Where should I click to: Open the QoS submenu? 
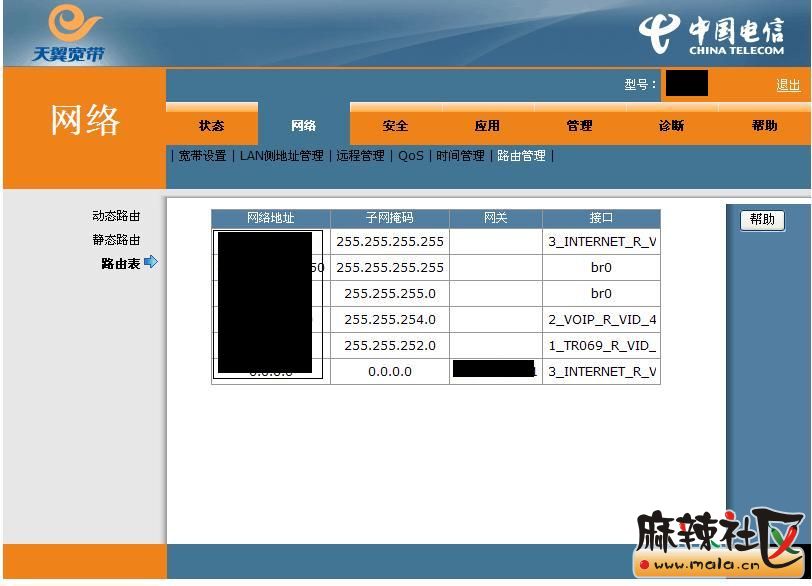click(411, 156)
